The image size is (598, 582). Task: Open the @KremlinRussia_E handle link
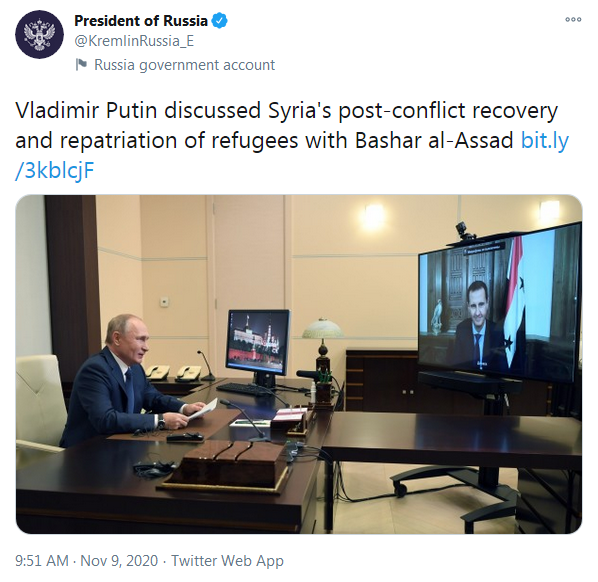click(x=134, y=41)
